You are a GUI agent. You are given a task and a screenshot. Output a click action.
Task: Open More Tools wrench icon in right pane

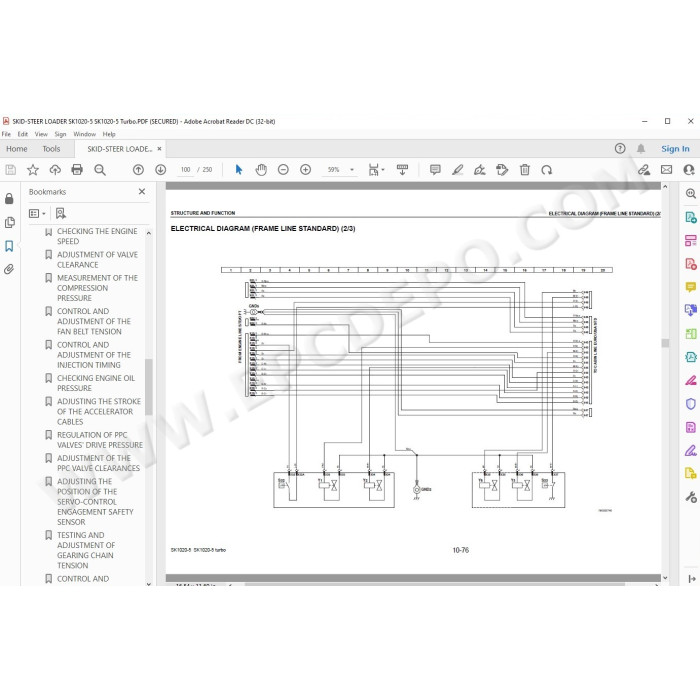coord(691,497)
